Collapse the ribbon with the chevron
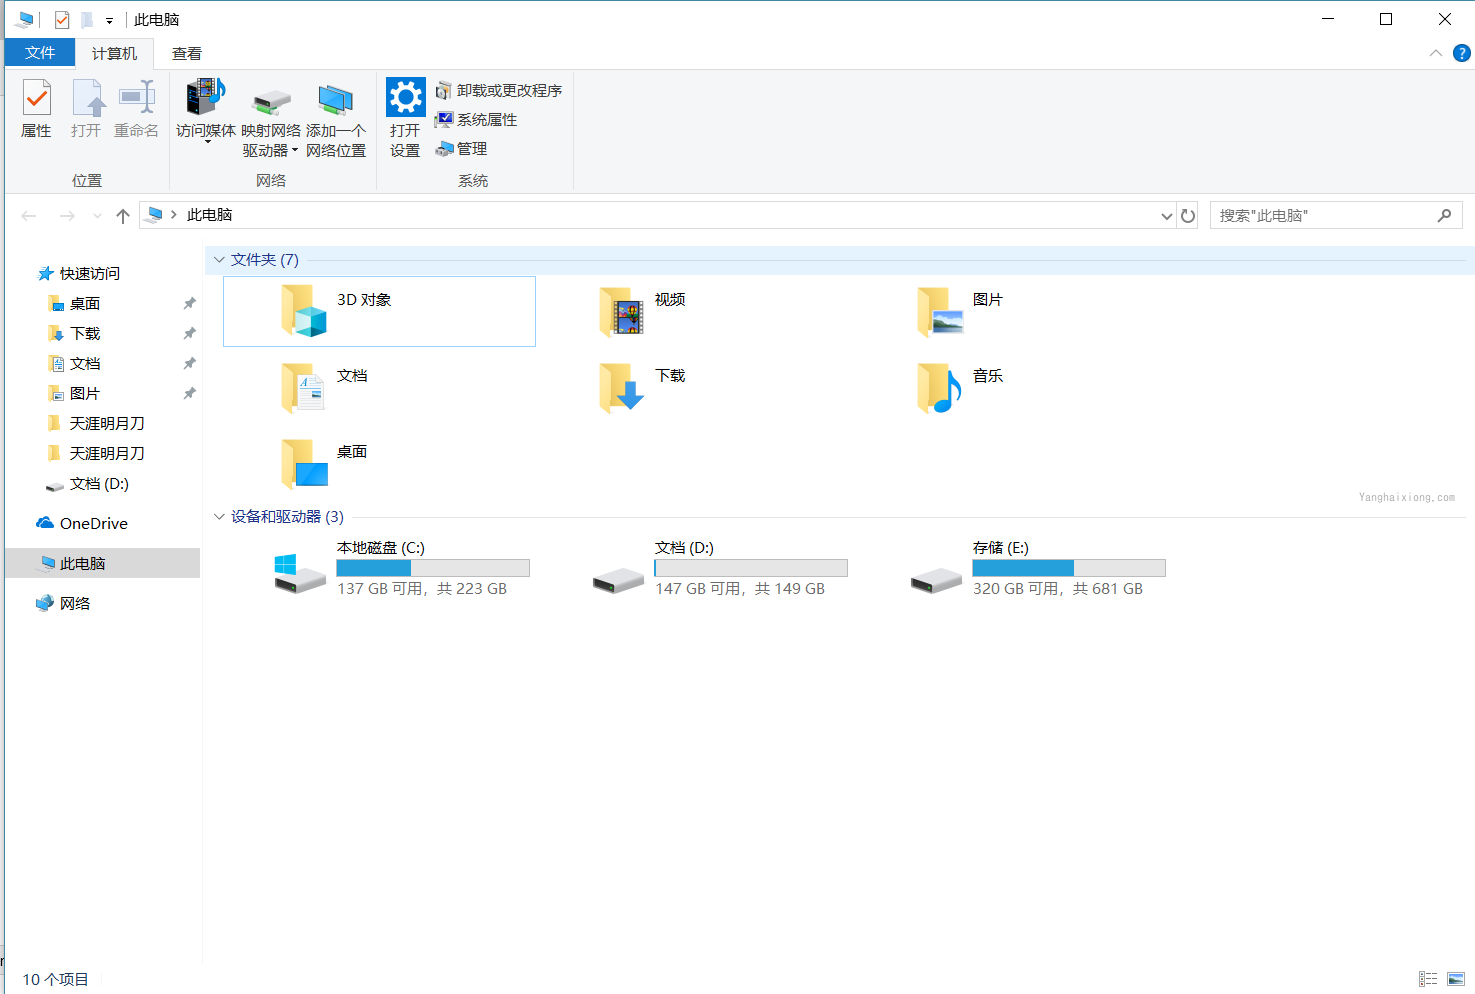The width and height of the screenshot is (1475, 994). coord(1436,53)
